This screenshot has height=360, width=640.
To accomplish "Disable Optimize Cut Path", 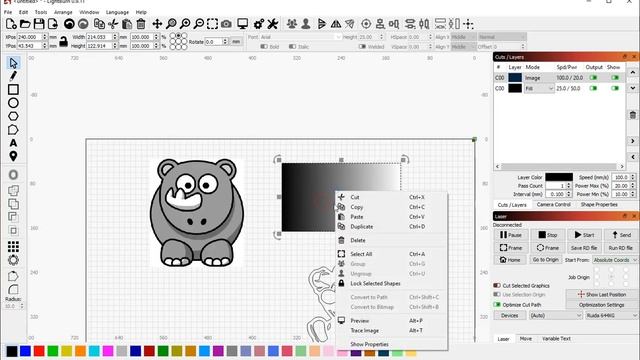I will click(x=497, y=304).
